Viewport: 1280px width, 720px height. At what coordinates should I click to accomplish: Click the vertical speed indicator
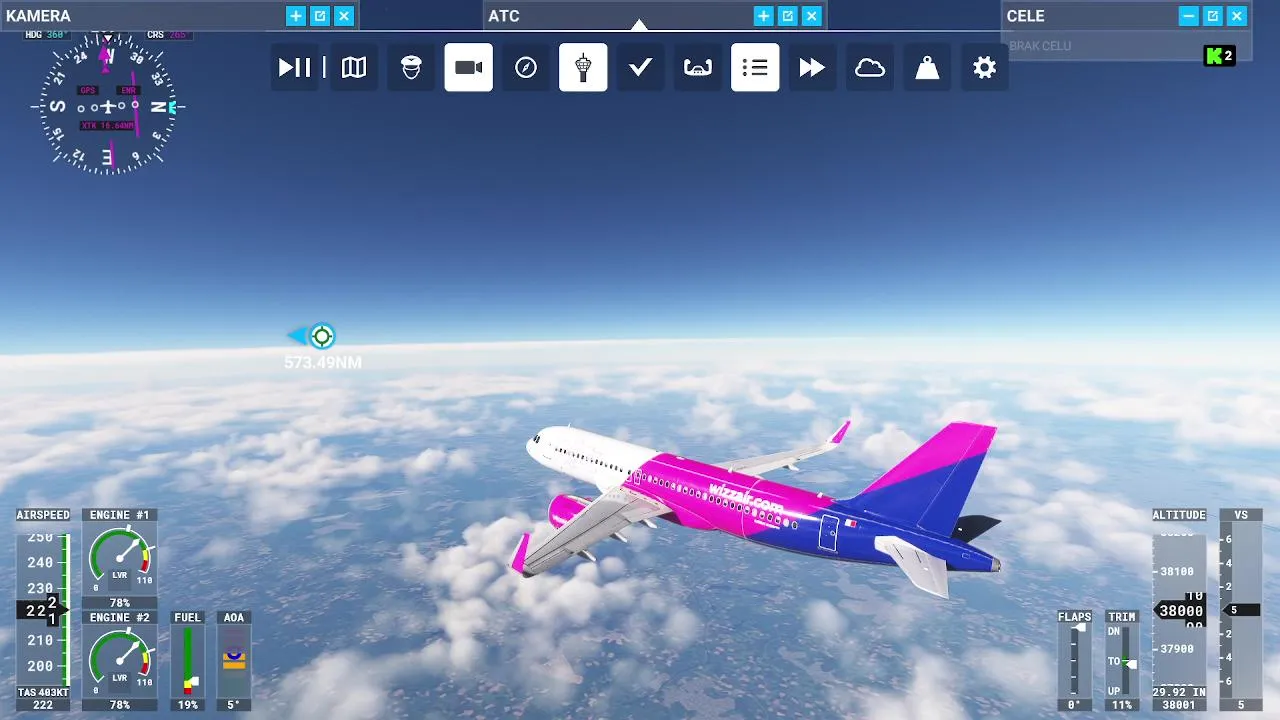click(x=1241, y=609)
